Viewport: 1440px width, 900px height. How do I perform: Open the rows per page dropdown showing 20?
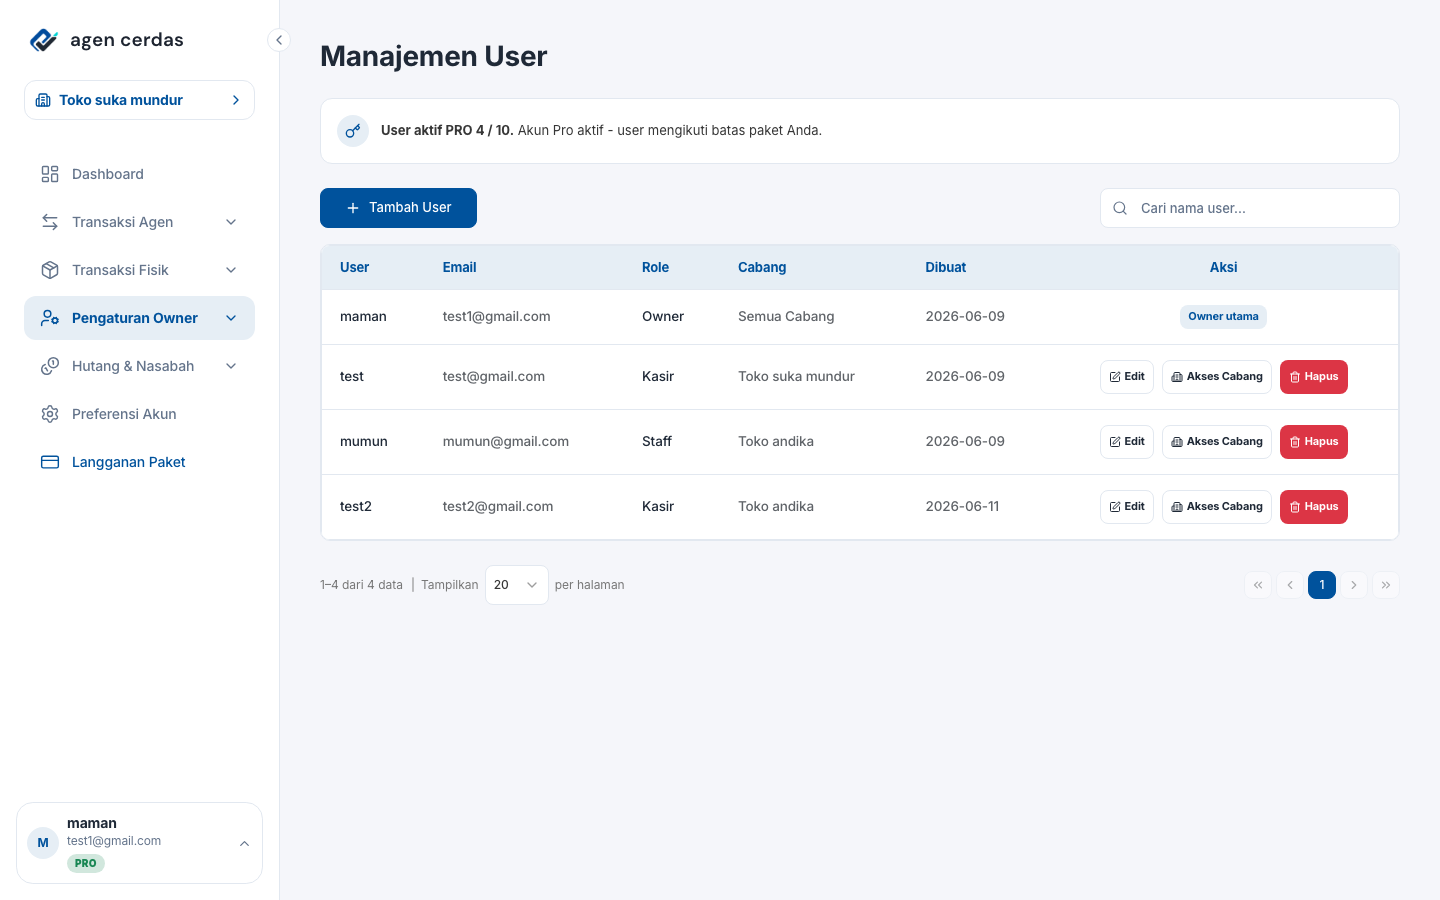(516, 585)
